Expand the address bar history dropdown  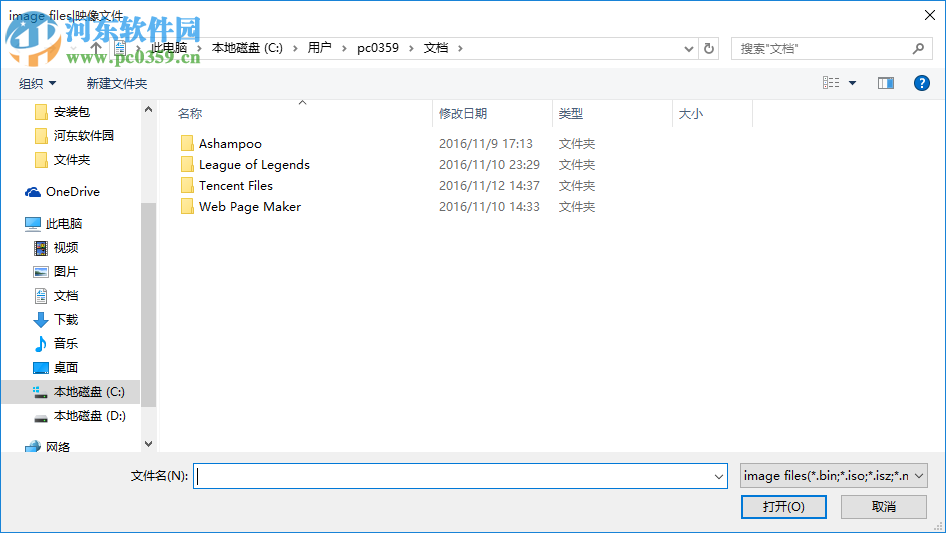tap(688, 49)
